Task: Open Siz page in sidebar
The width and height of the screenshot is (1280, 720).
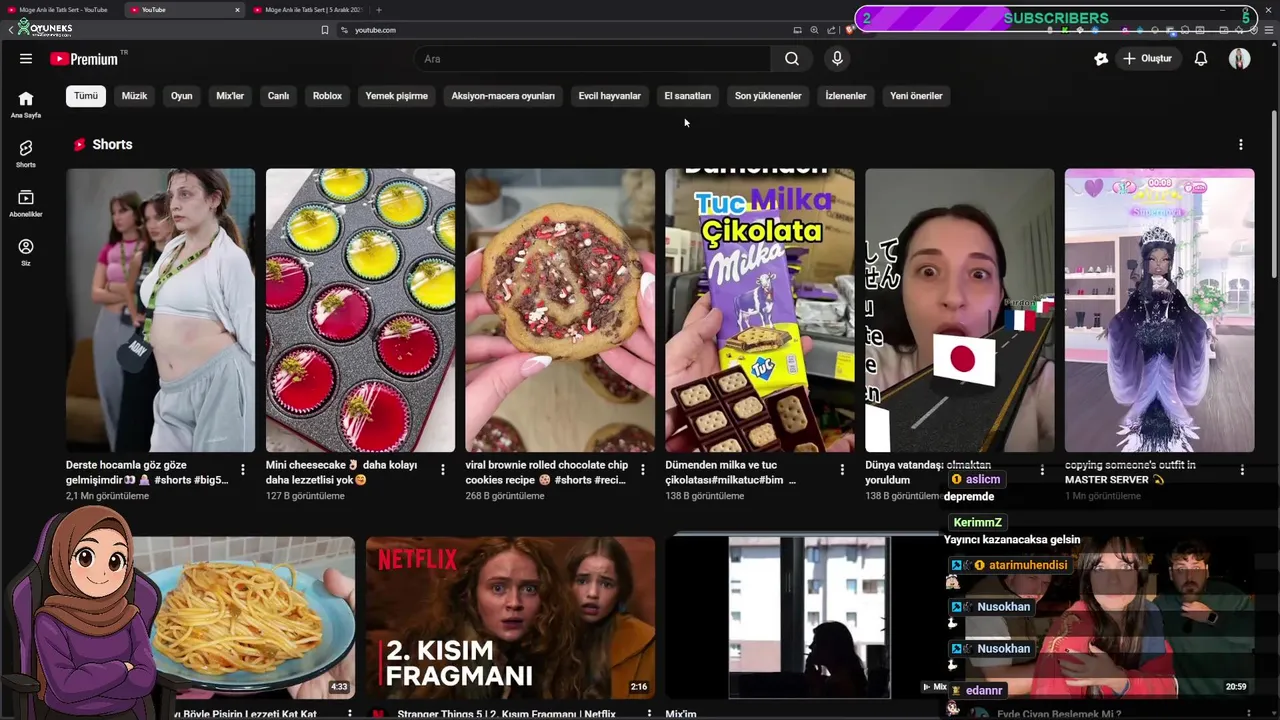Action: click(26, 252)
